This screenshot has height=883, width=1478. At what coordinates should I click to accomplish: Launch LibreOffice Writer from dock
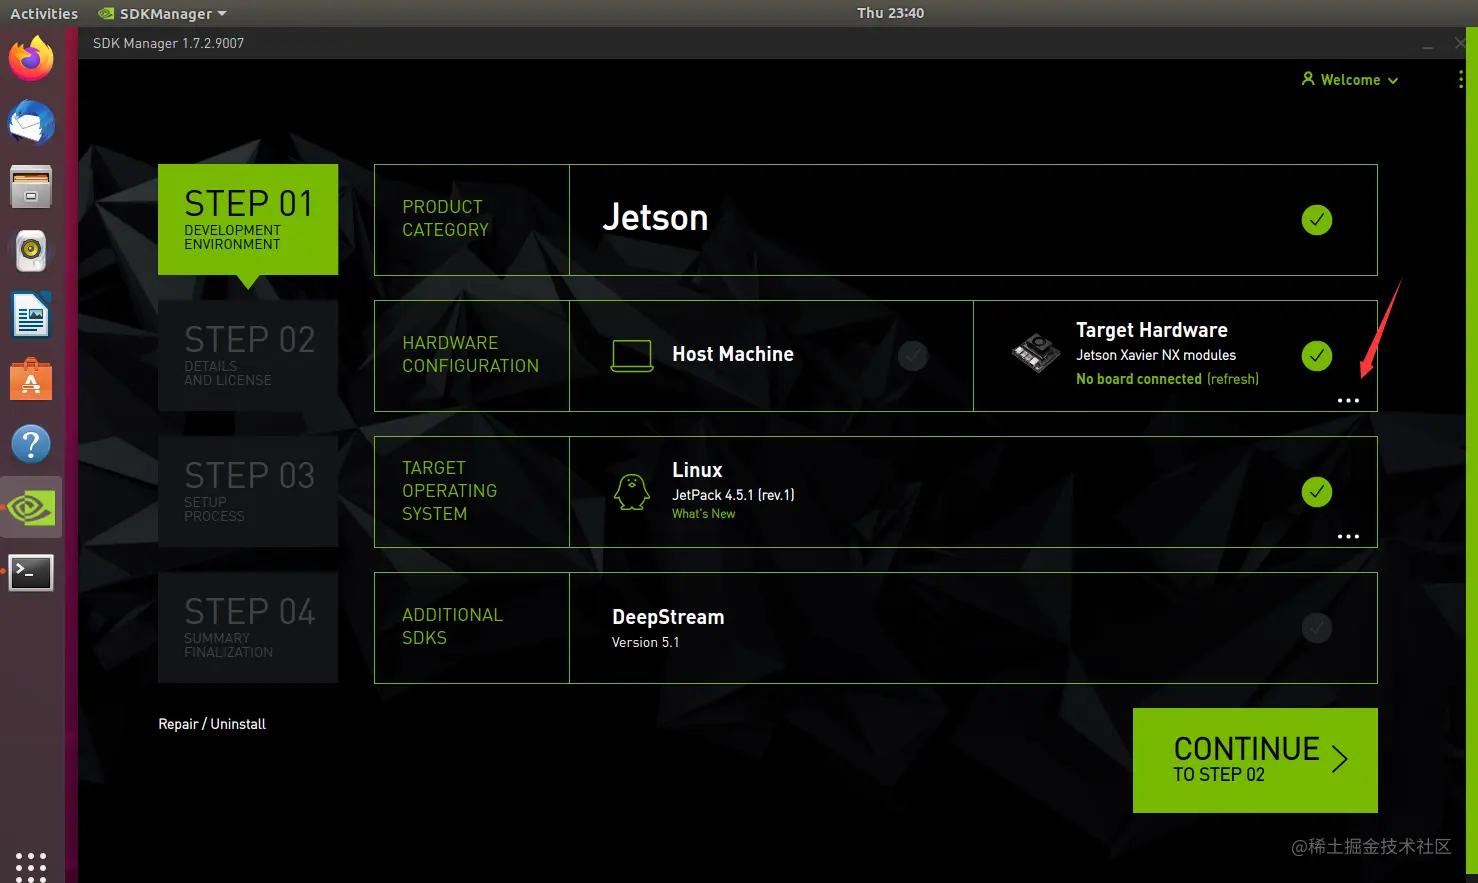pos(31,316)
